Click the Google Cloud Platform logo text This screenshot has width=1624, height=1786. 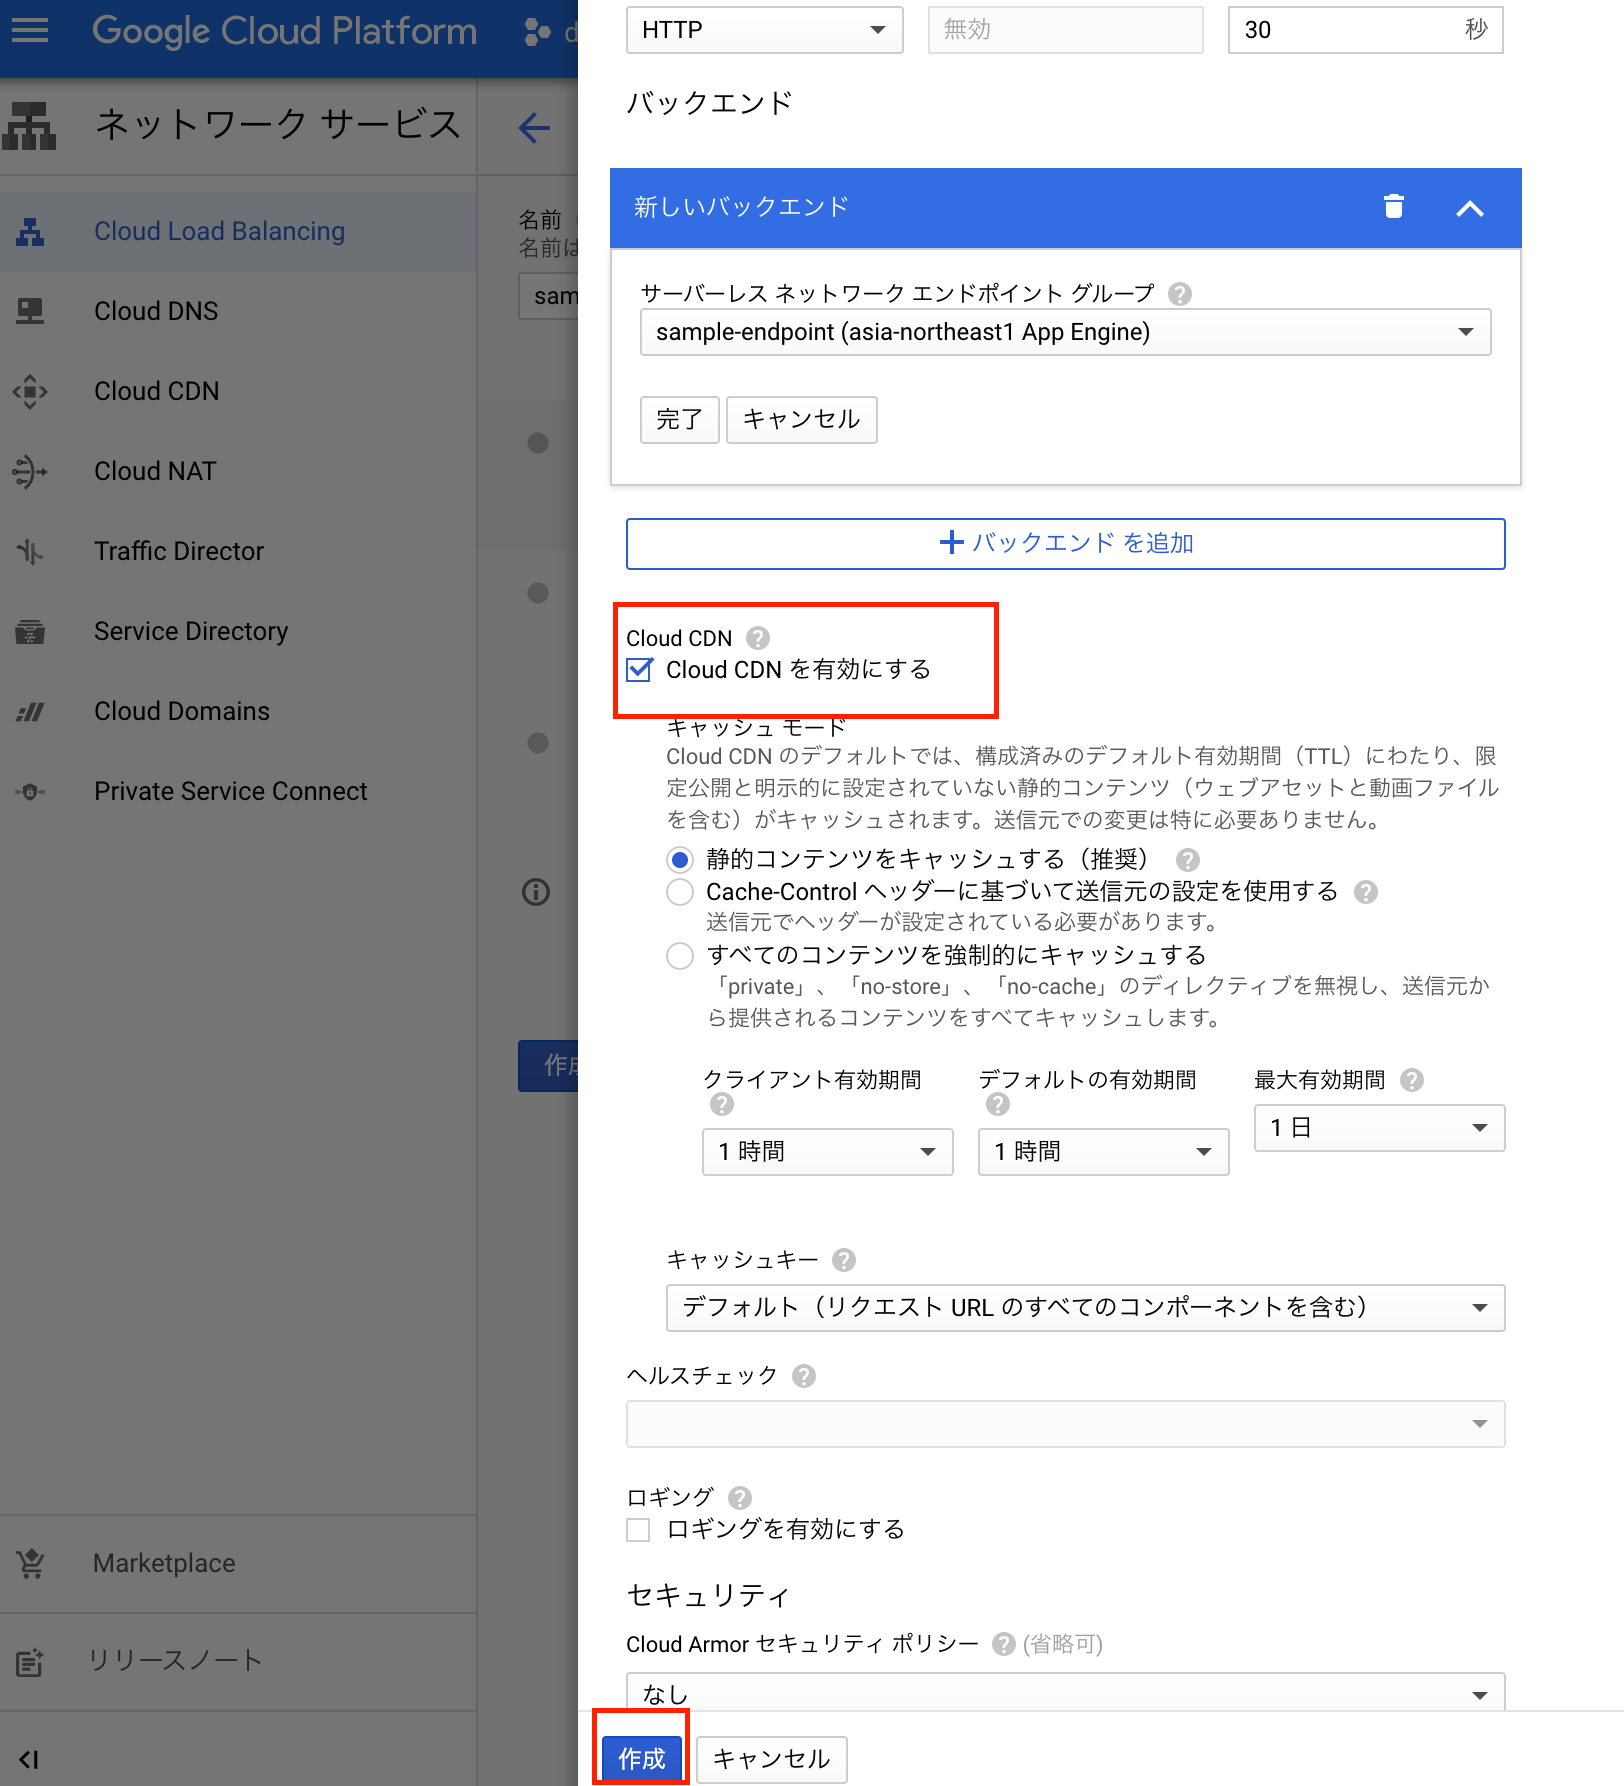pos(285,31)
